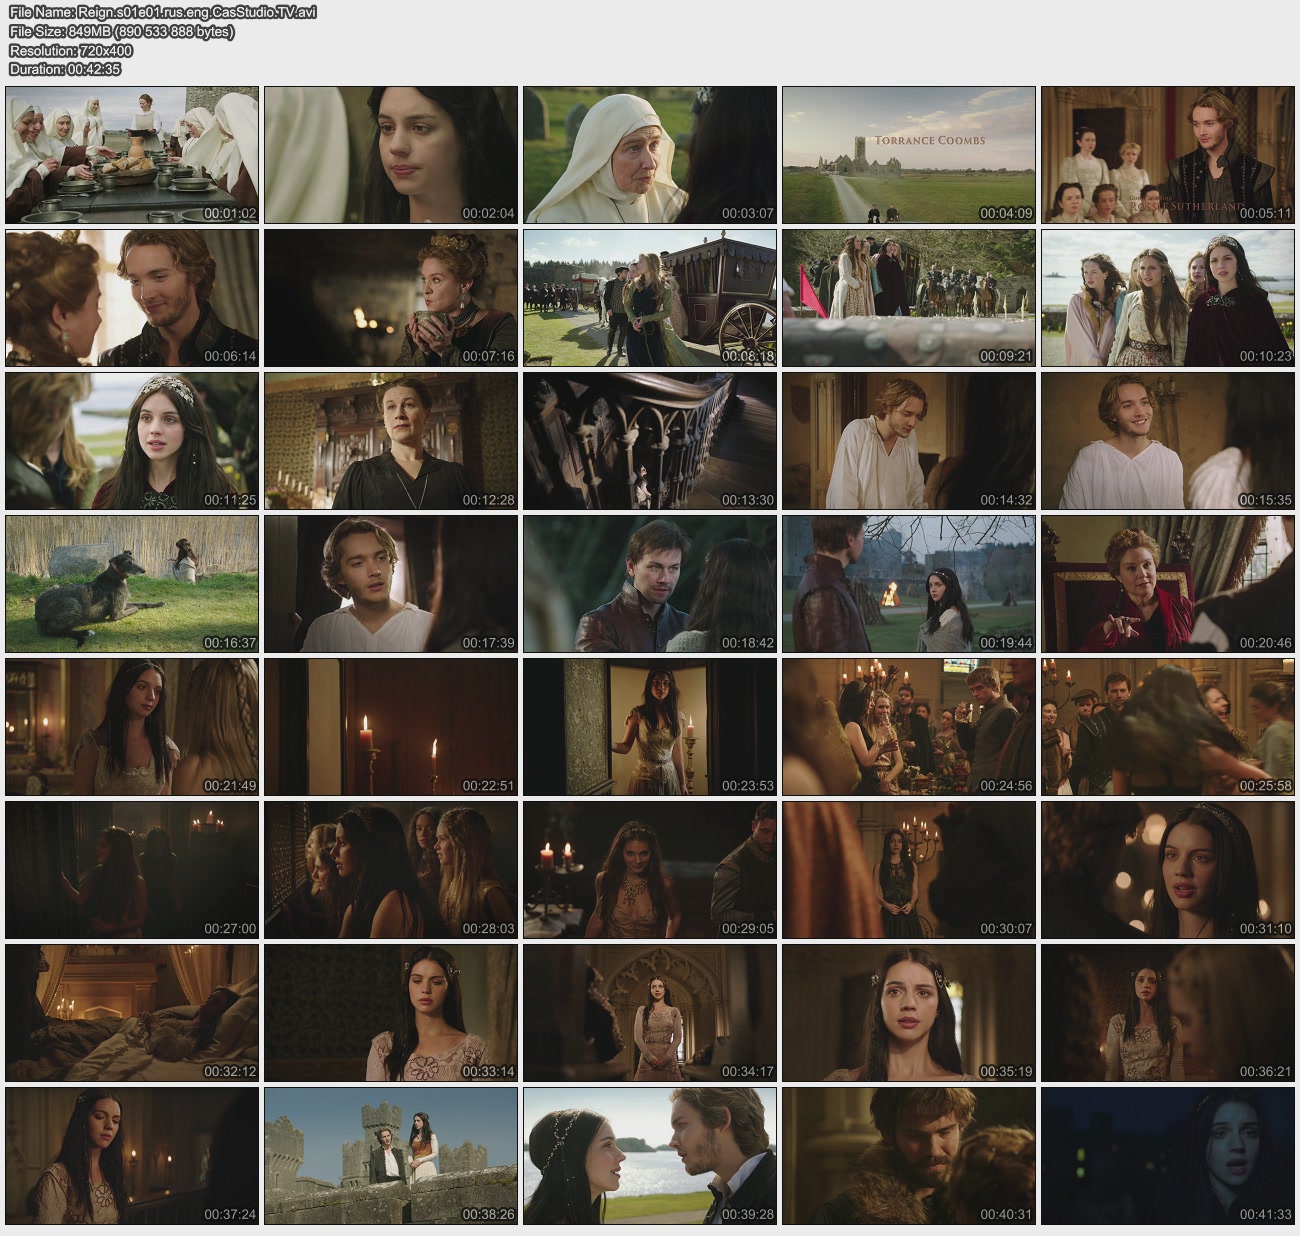Open the final dark frame at 00:41:33
The image size is (1300, 1236).
(1168, 1156)
